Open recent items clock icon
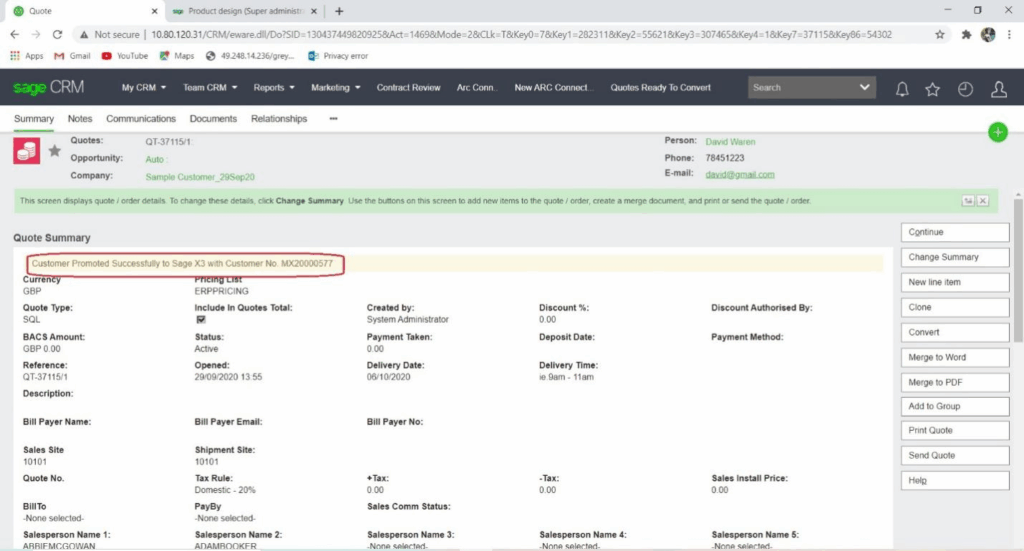Screen dimensions: 1024x551 pos(965,89)
